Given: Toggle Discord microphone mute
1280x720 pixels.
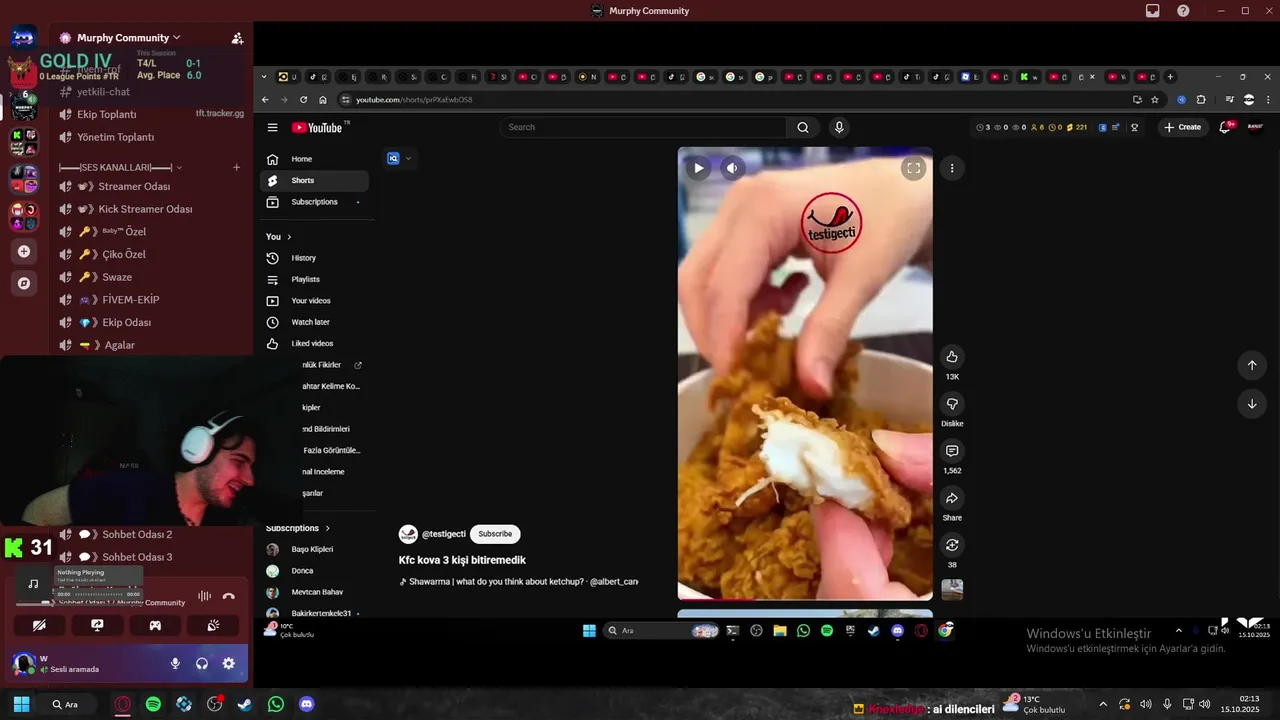Looking at the screenshot, I should (175, 663).
